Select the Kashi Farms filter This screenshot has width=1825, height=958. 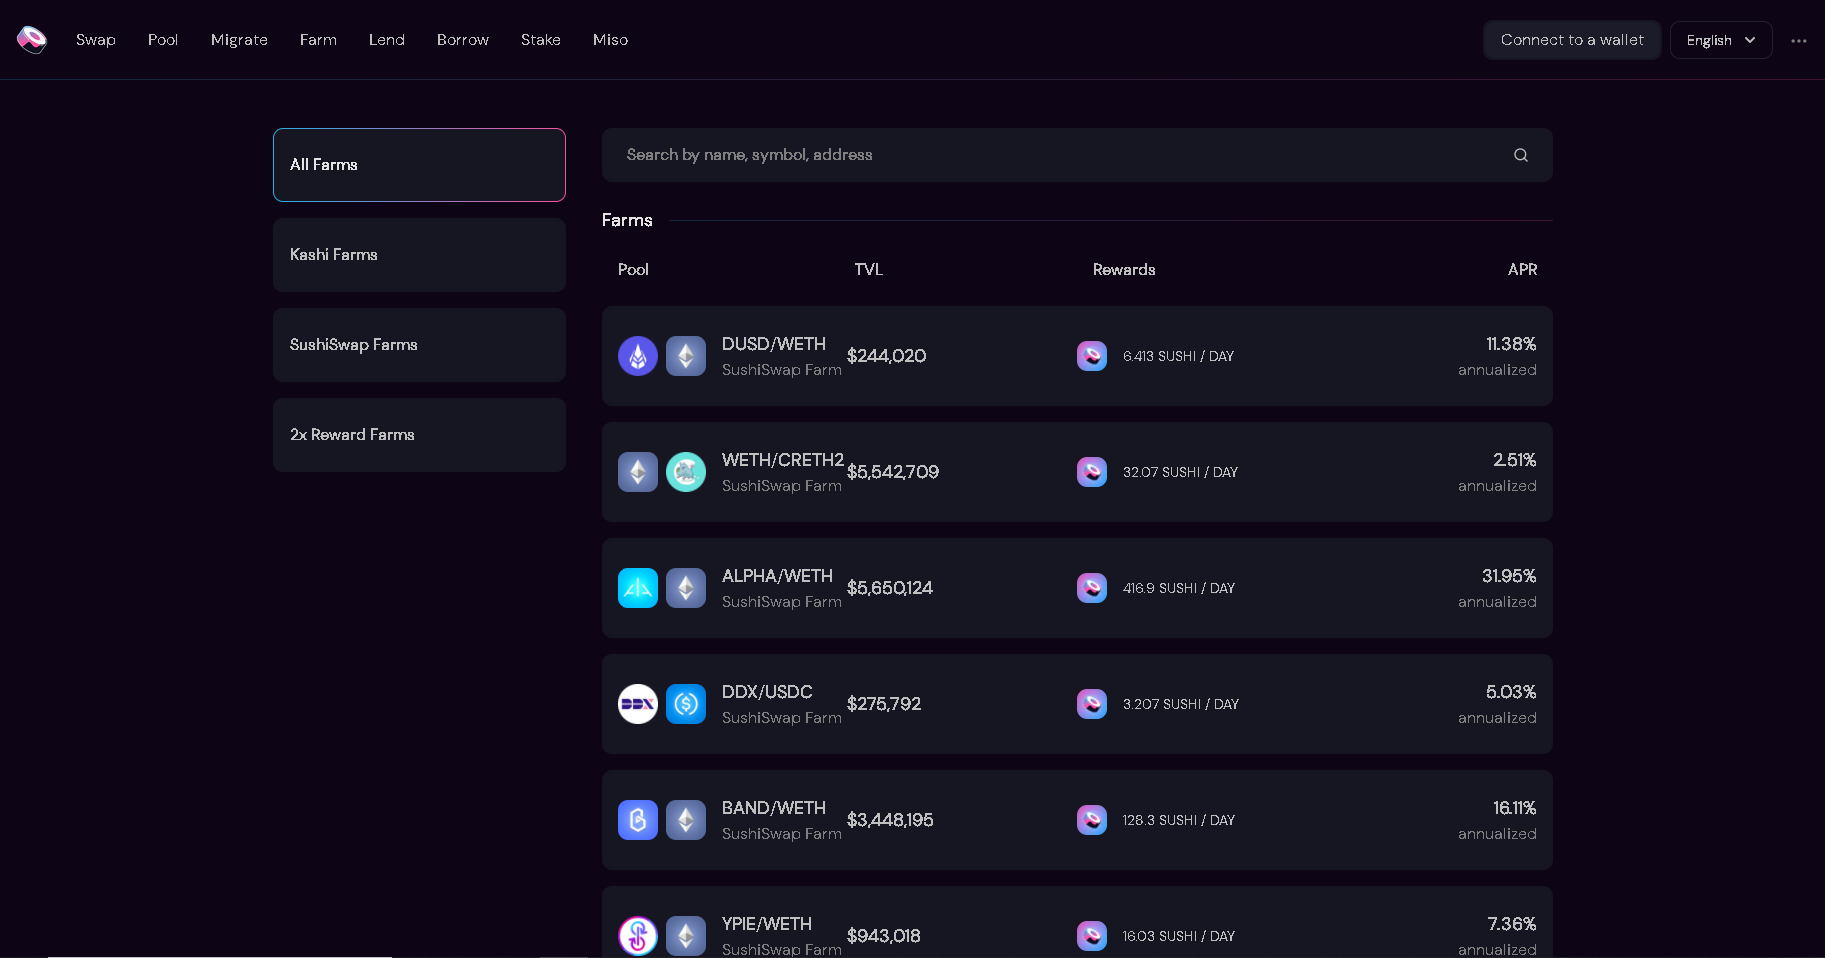[x=419, y=255]
